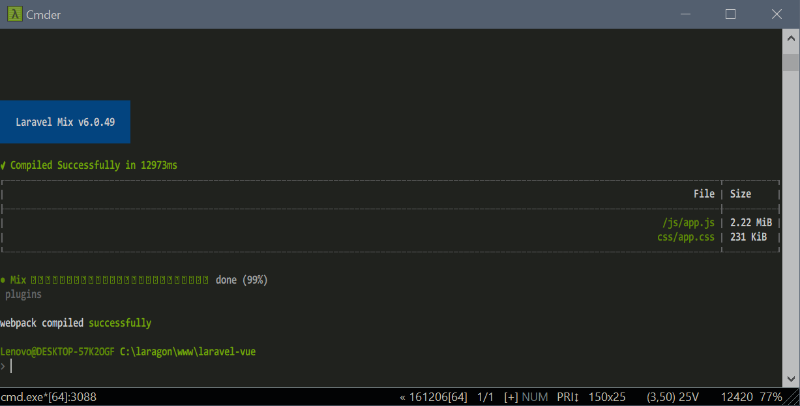Maximize the Cmder window
This screenshot has width=800, height=406.
point(731,14)
